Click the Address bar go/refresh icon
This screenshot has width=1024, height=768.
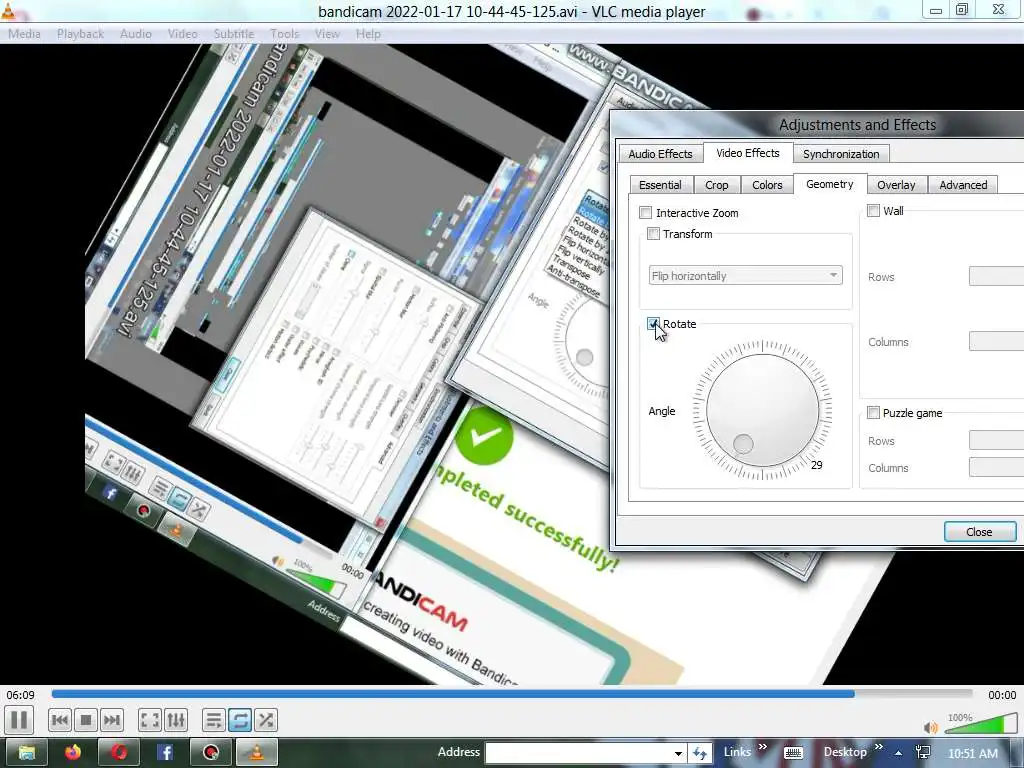699,753
